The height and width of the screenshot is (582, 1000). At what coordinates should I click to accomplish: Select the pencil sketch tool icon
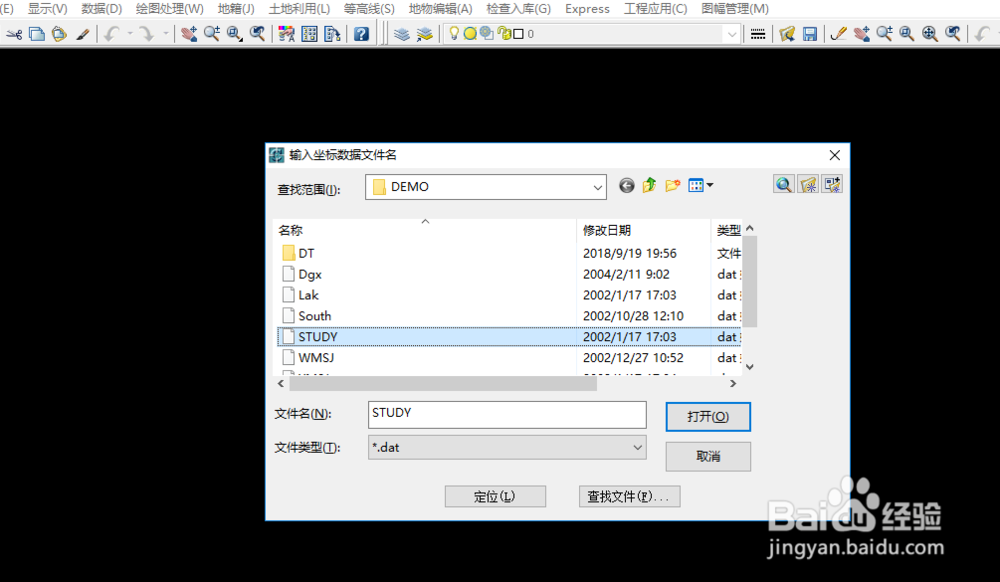839,34
